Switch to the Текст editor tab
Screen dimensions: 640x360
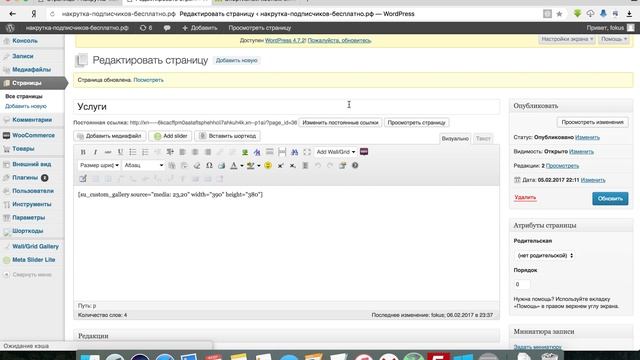(483, 138)
